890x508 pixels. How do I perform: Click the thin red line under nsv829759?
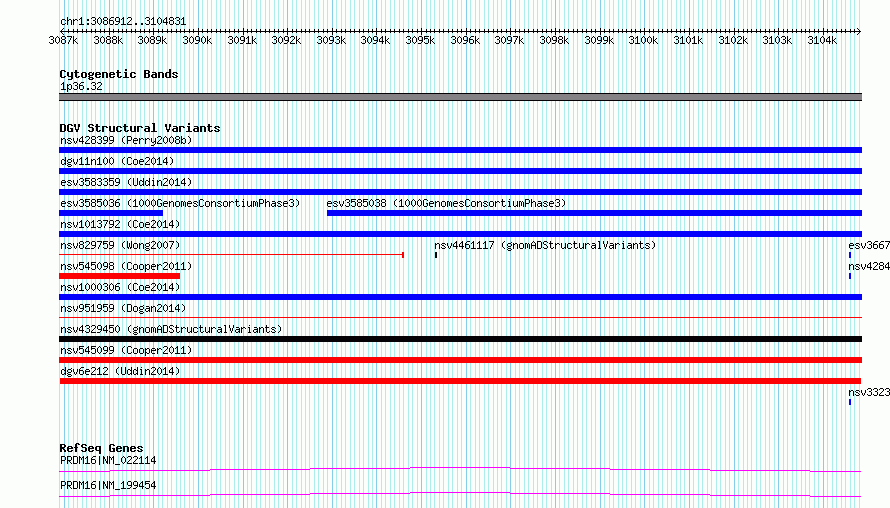pos(231,255)
